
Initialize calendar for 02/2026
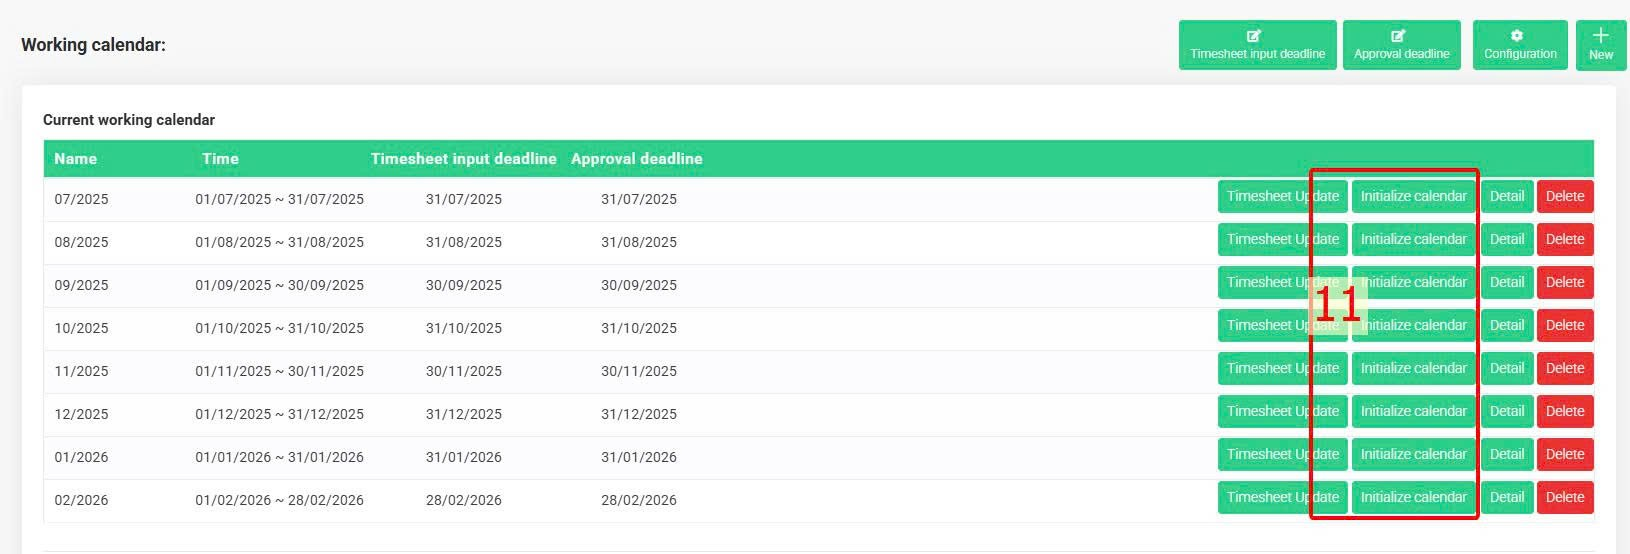click(x=1413, y=498)
